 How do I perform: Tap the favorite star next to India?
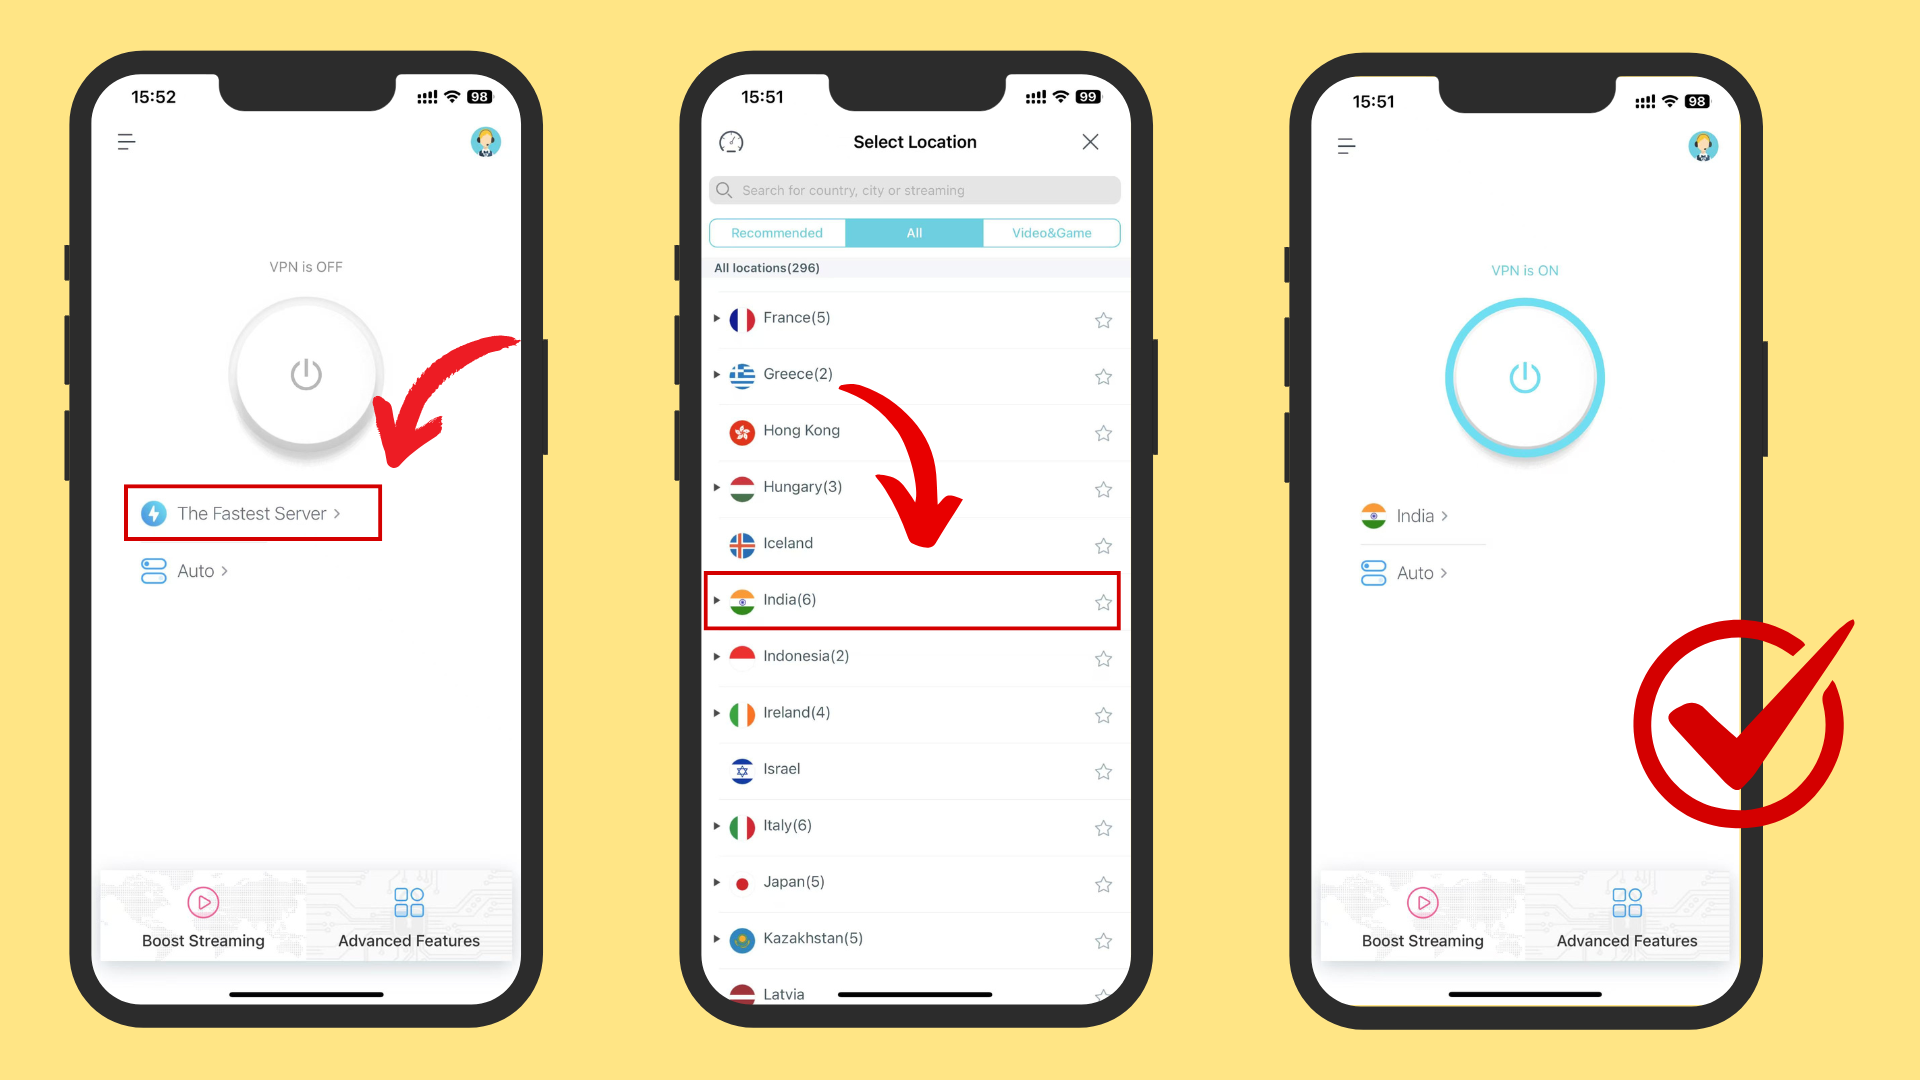pos(1102,601)
